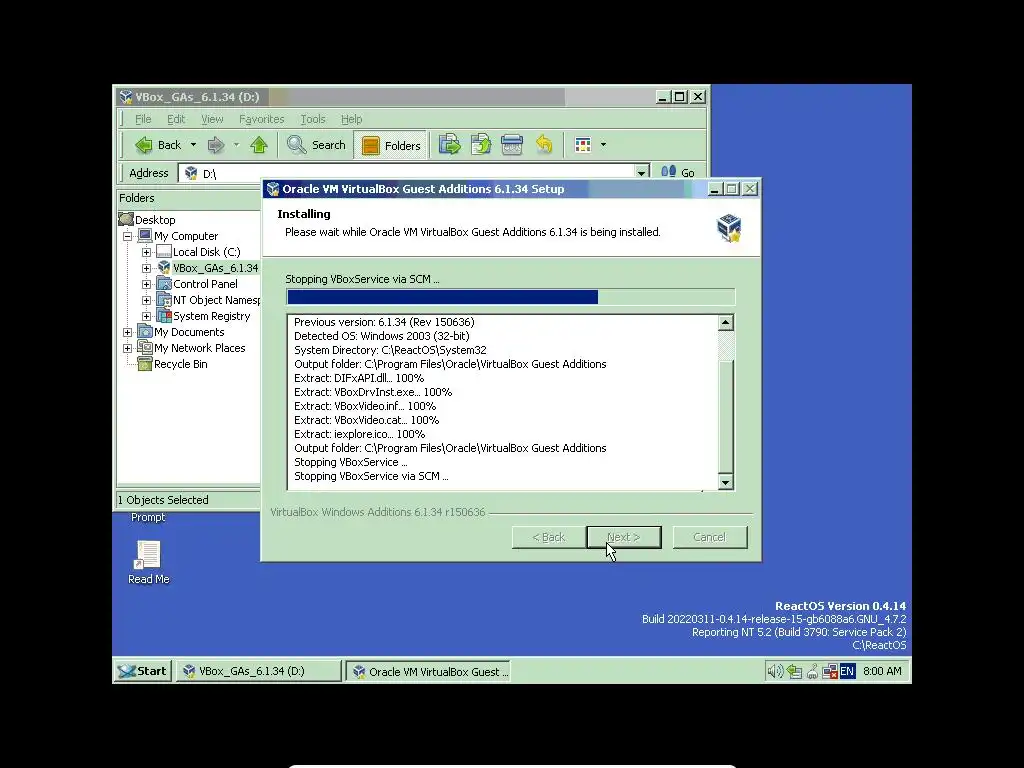Toggle the Folders pane button

(x=391, y=146)
